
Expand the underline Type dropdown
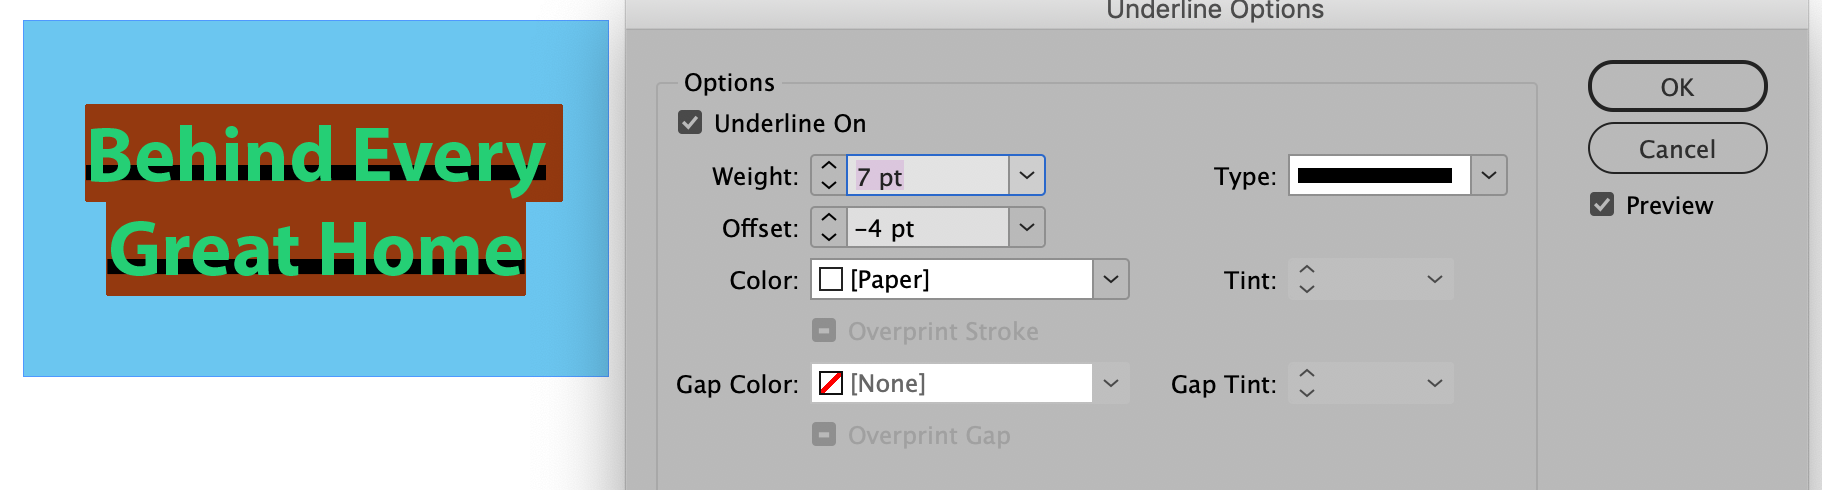1488,176
